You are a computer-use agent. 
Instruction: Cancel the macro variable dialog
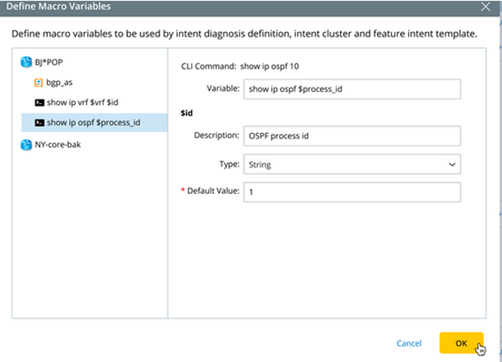[x=409, y=343]
